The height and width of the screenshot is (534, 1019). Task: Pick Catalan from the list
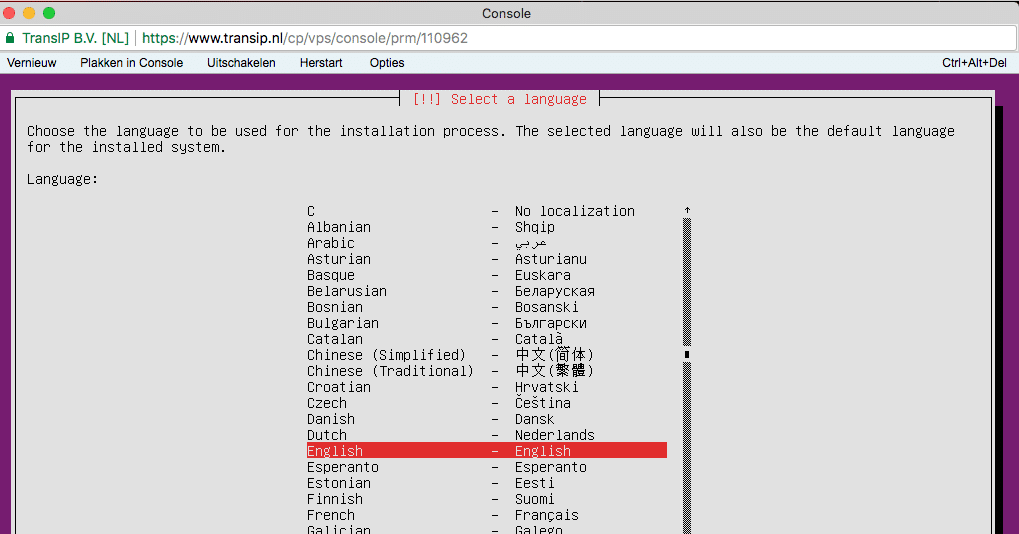(x=487, y=339)
